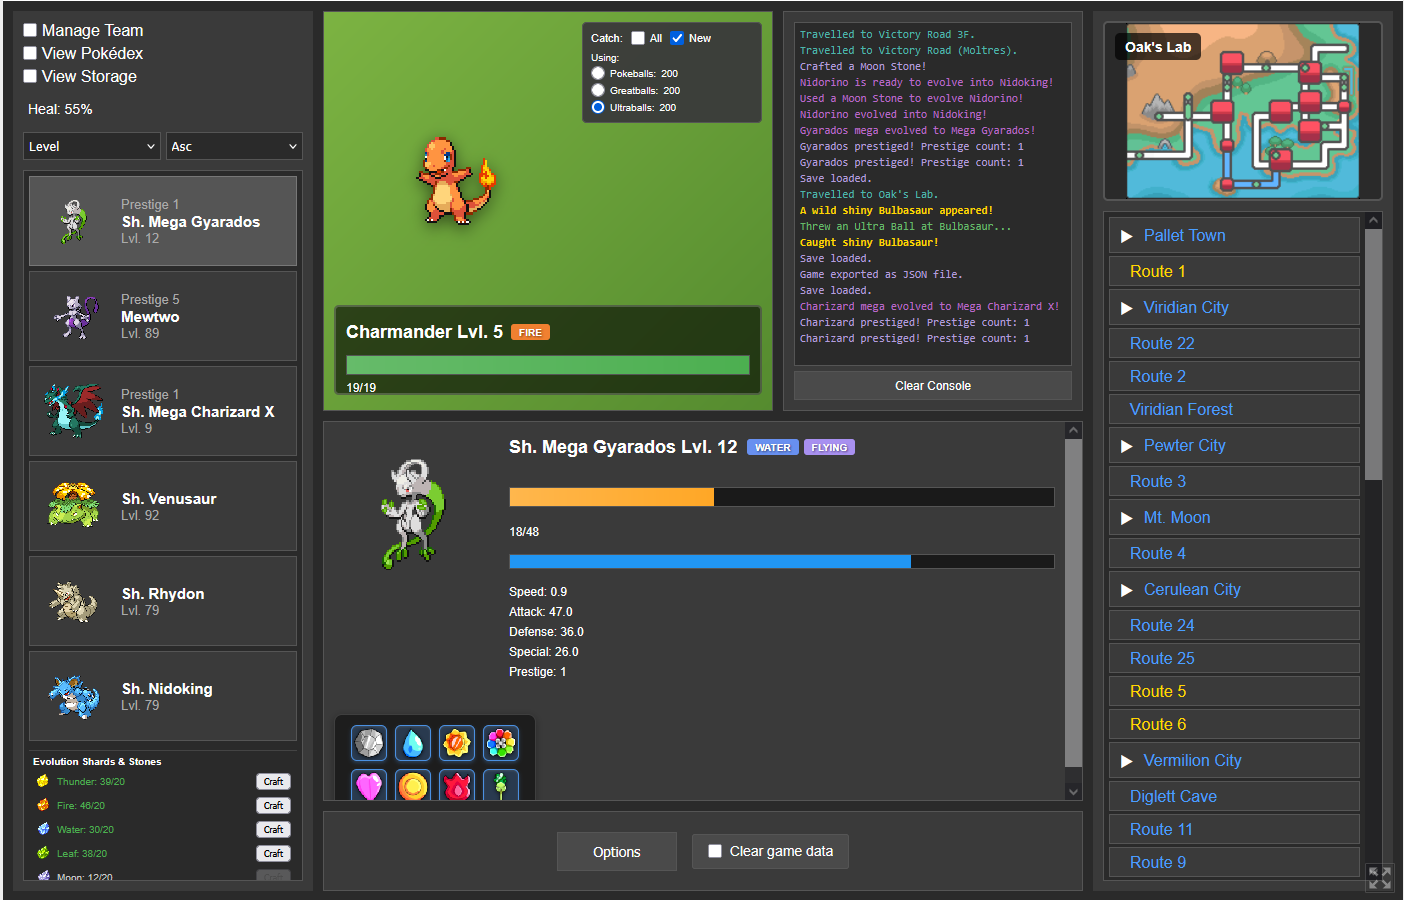1404x900 pixels.
Task: Click the Leaf shard icon
Action: 43,853
